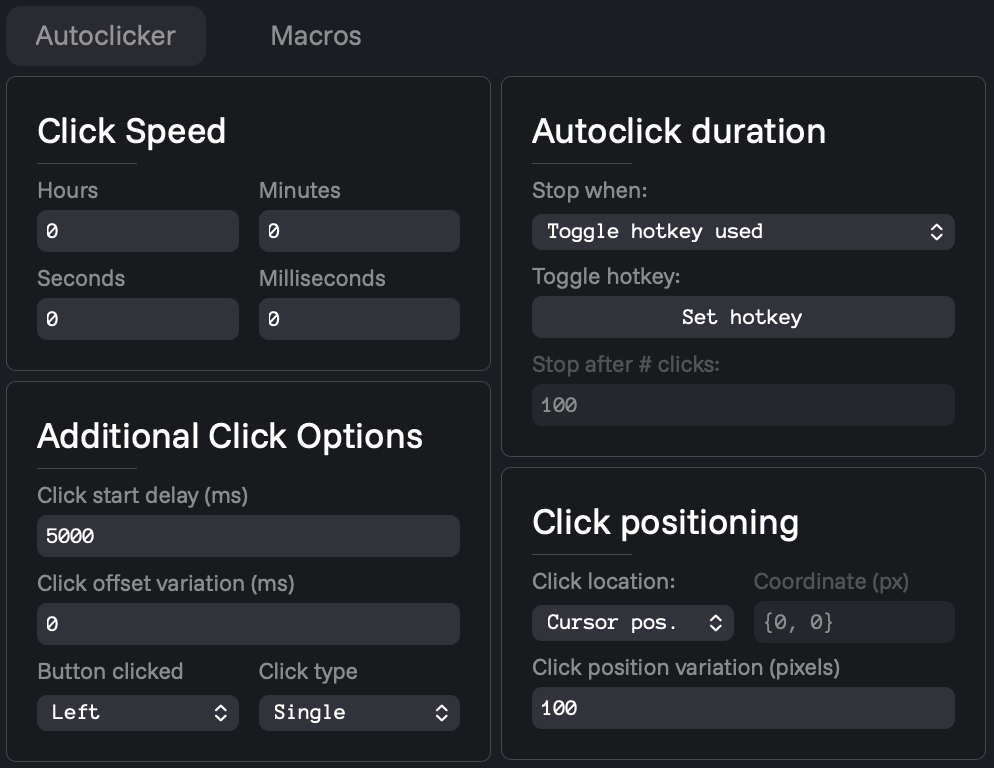Screen dimensions: 994x768
Task: Open the Click location dropdown
Action: click(x=632, y=623)
